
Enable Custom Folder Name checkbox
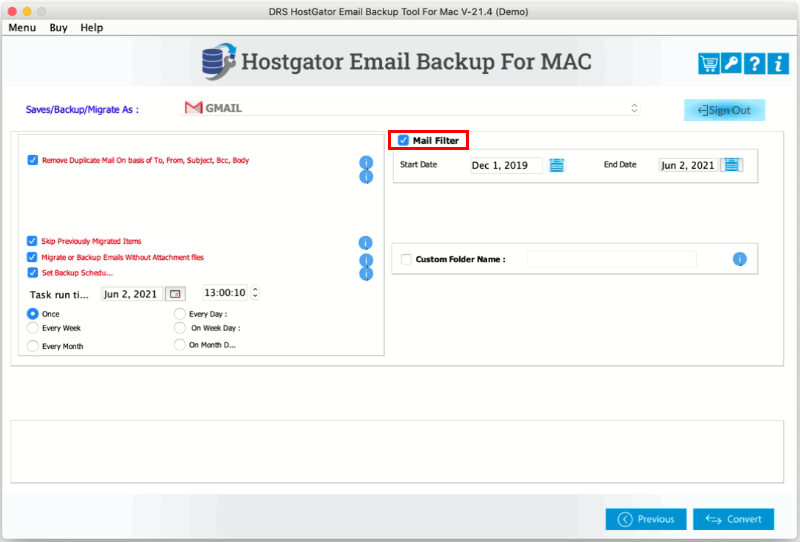point(406,259)
